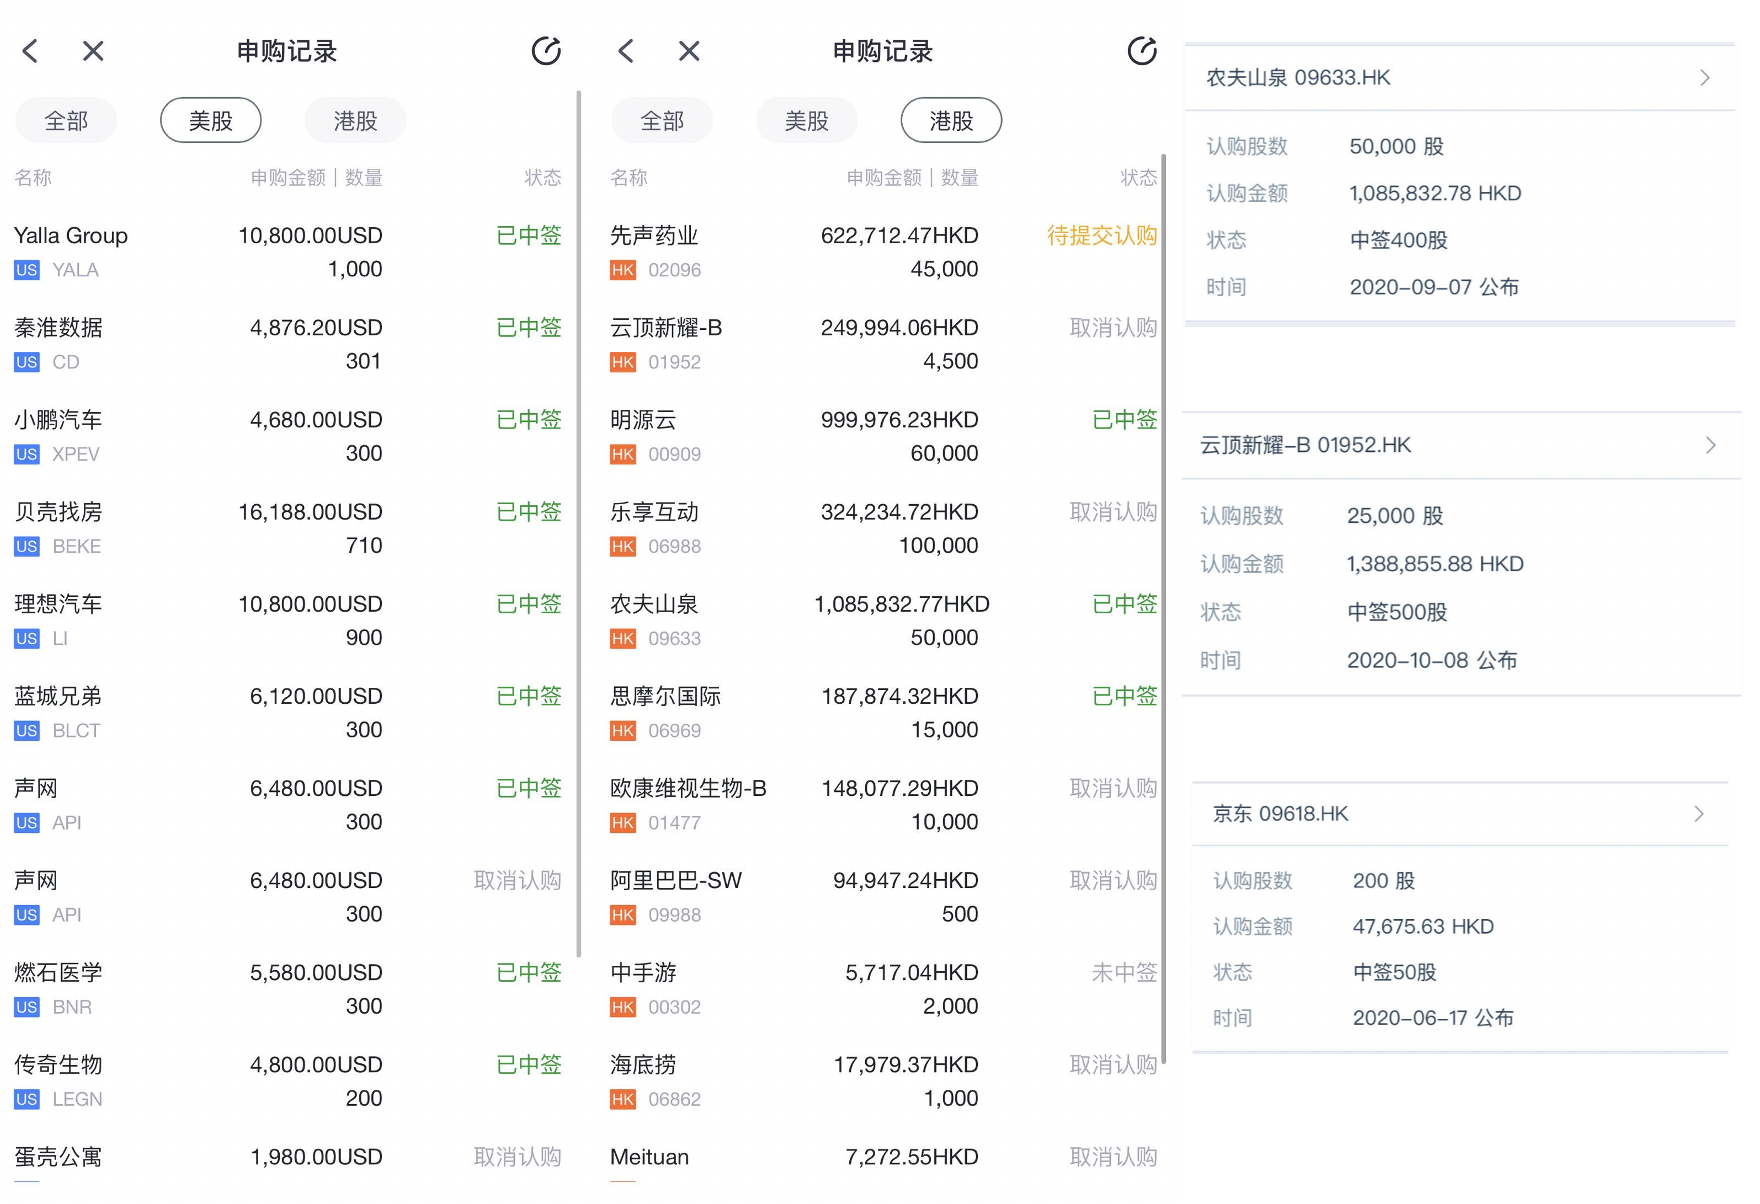Viewport: 1760px width, 1204px height.
Task: Click 未中签 status for 中手游
Action: click(x=1125, y=973)
